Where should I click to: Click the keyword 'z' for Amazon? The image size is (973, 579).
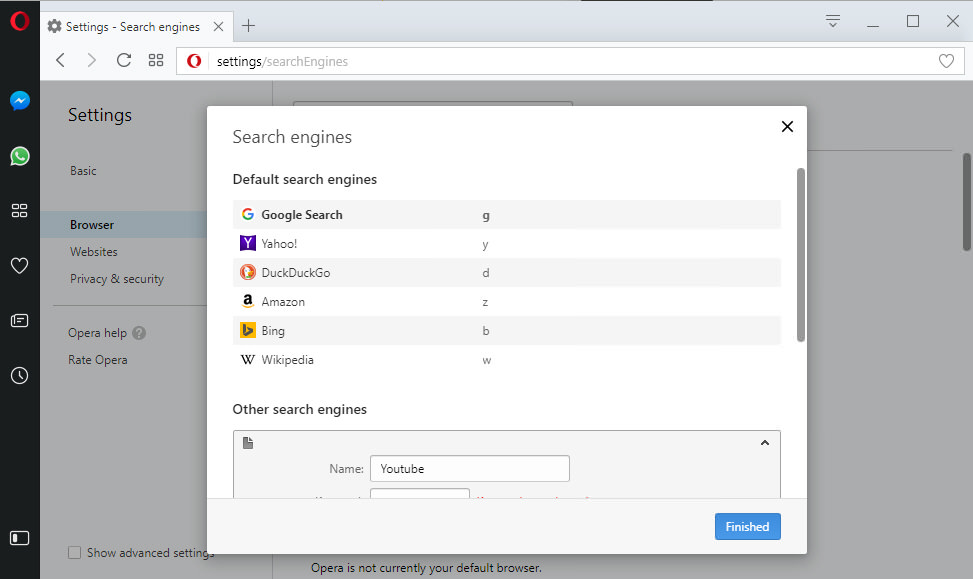pyautogui.click(x=485, y=302)
